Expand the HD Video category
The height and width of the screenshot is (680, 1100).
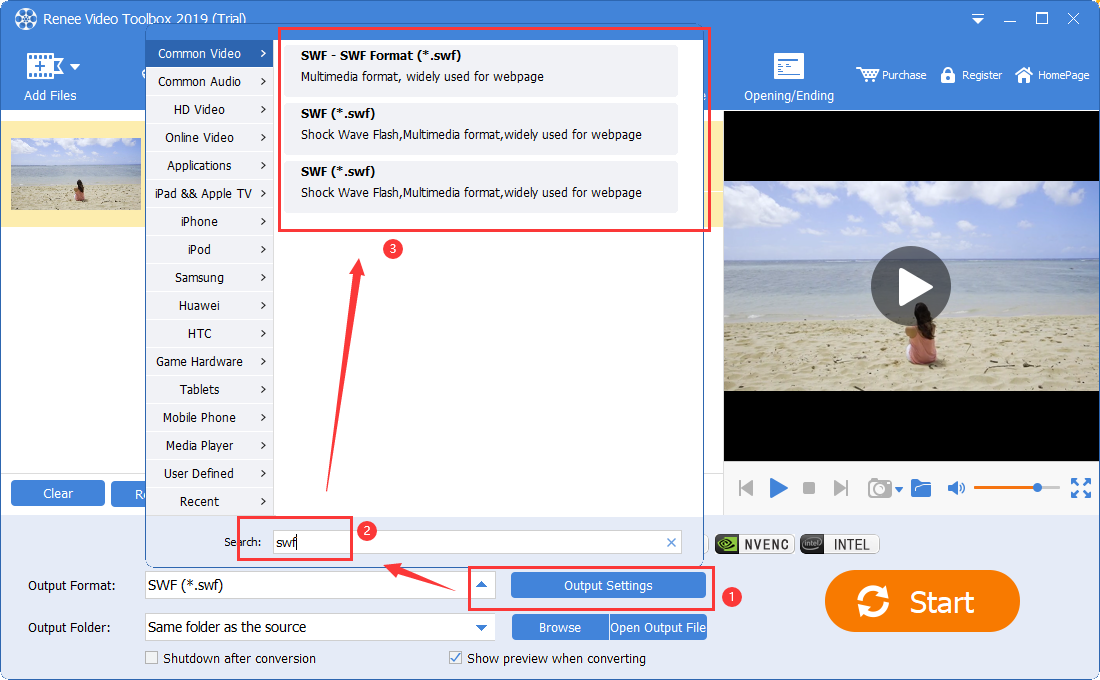pos(209,110)
